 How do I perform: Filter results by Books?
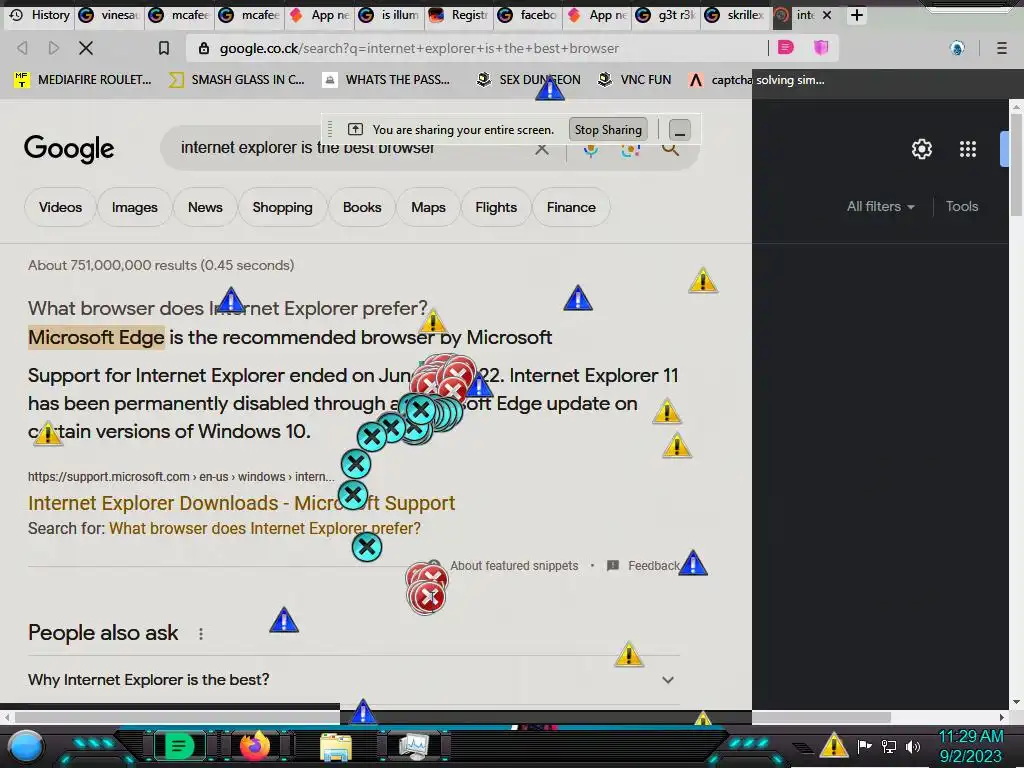tap(362, 208)
